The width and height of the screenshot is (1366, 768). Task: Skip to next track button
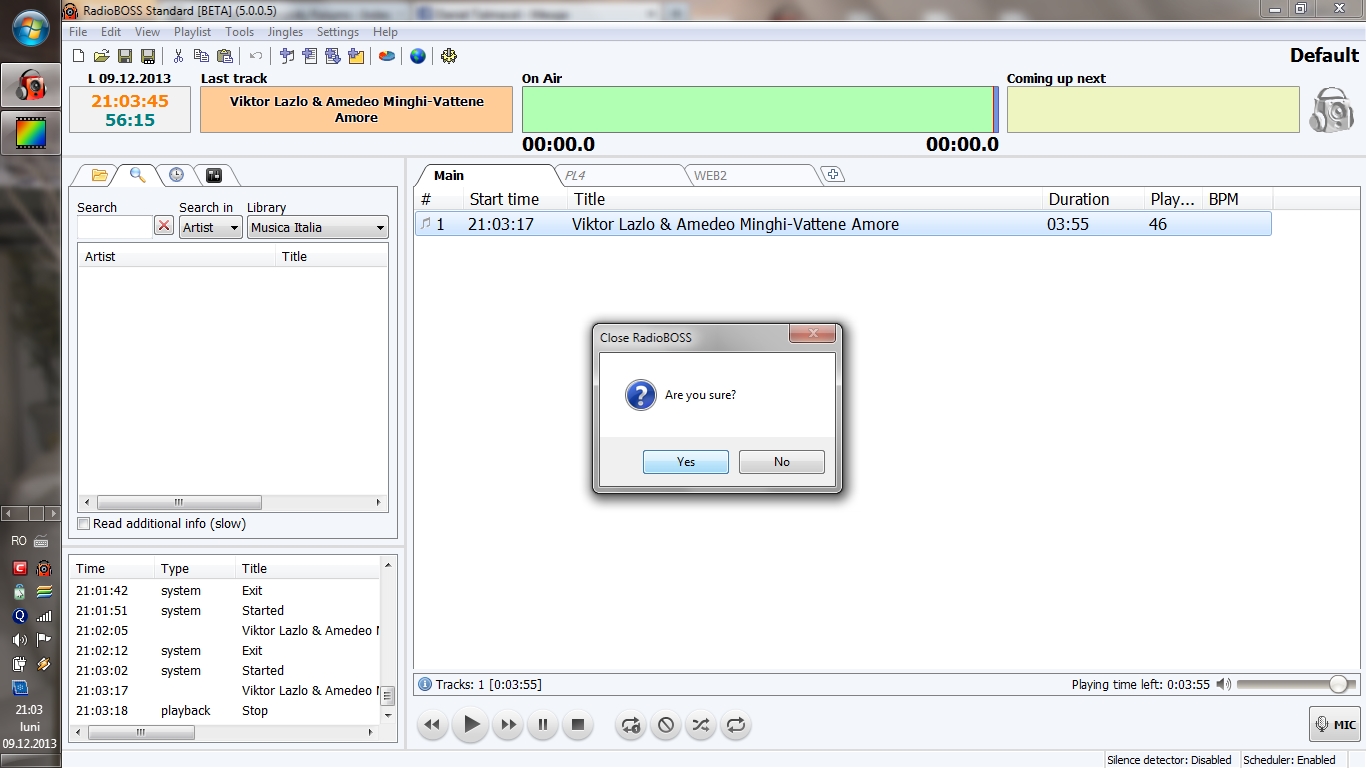tap(508, 725)
